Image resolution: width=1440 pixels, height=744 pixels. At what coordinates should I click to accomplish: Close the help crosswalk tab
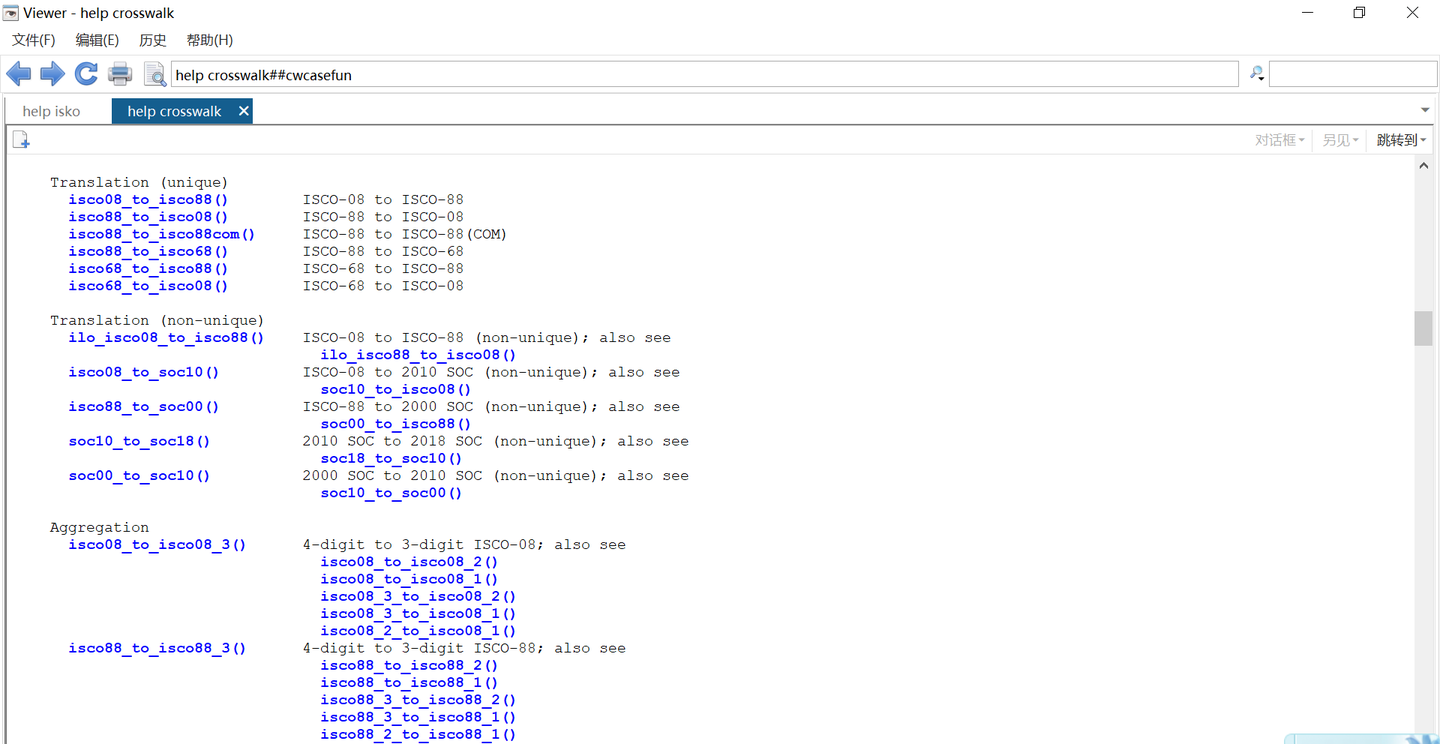click(243, 111)
